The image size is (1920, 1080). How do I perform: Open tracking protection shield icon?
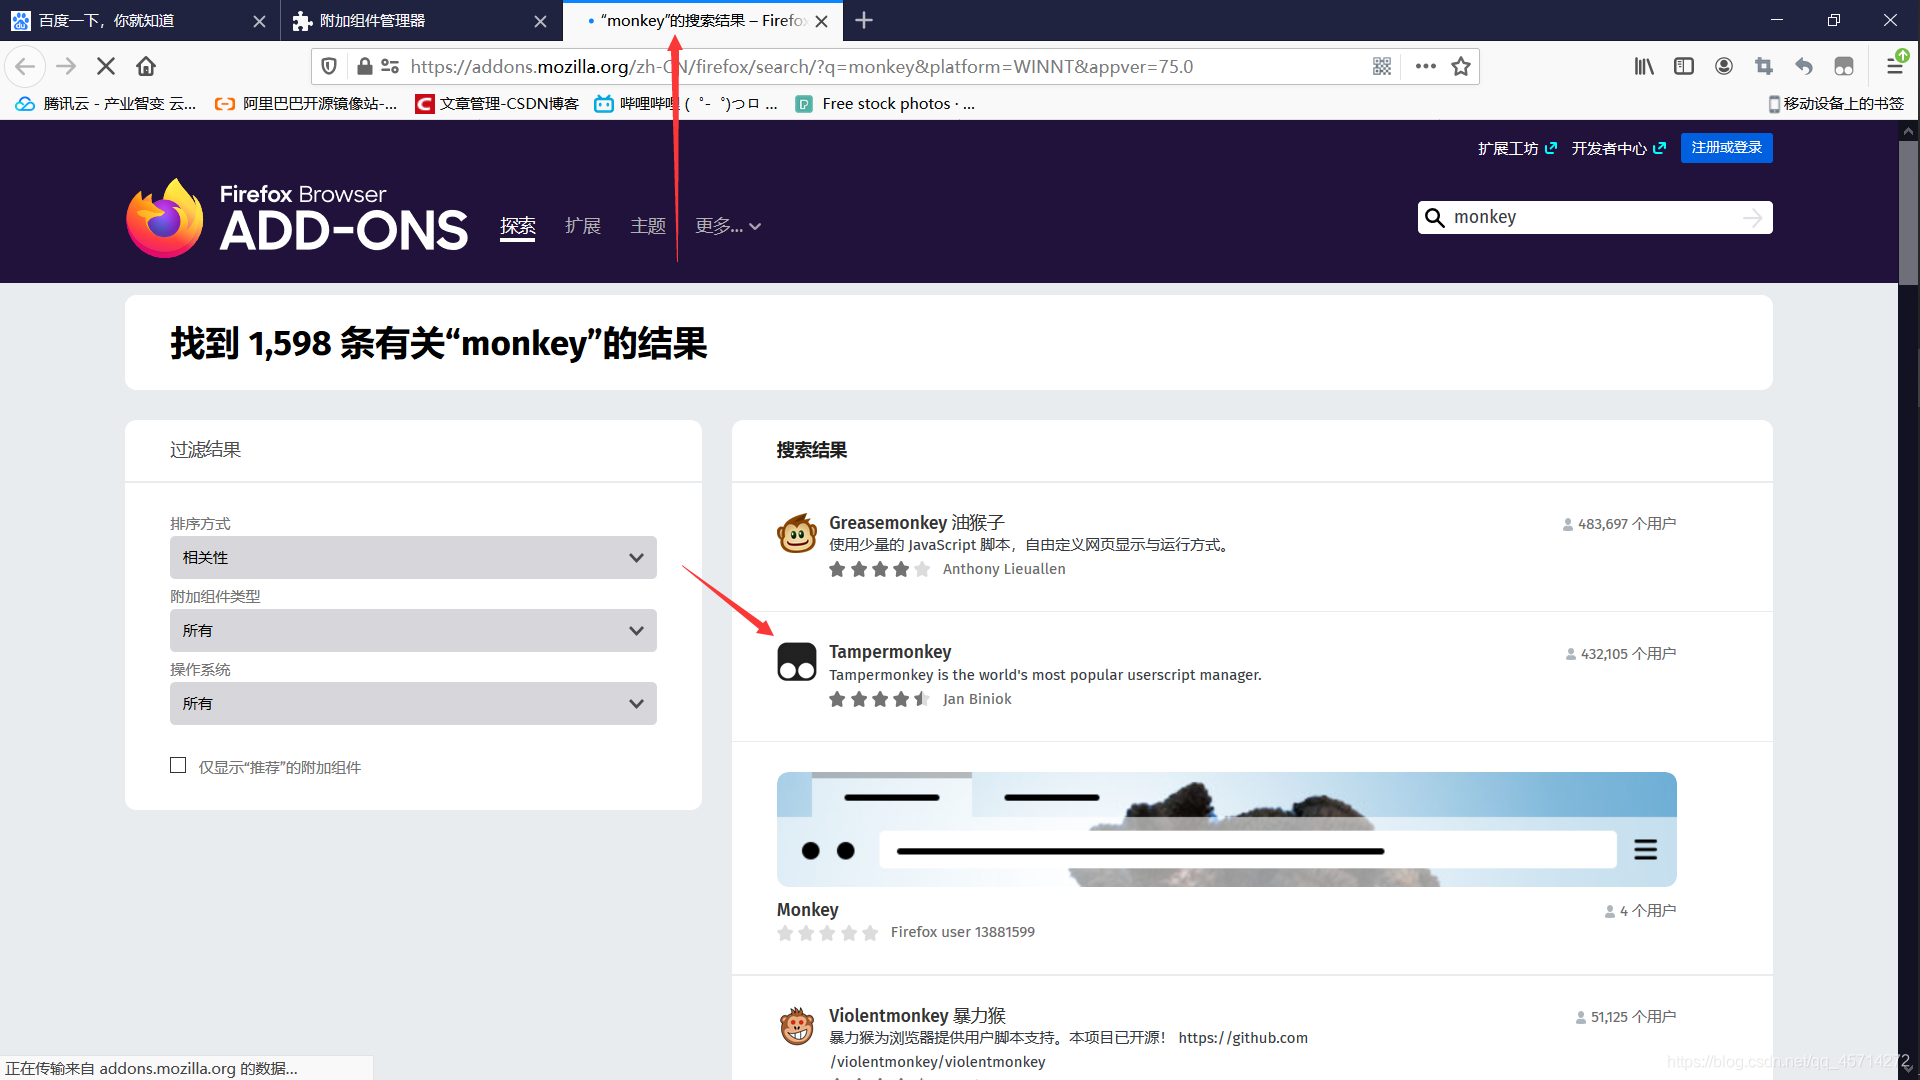[x=329, y=67]
